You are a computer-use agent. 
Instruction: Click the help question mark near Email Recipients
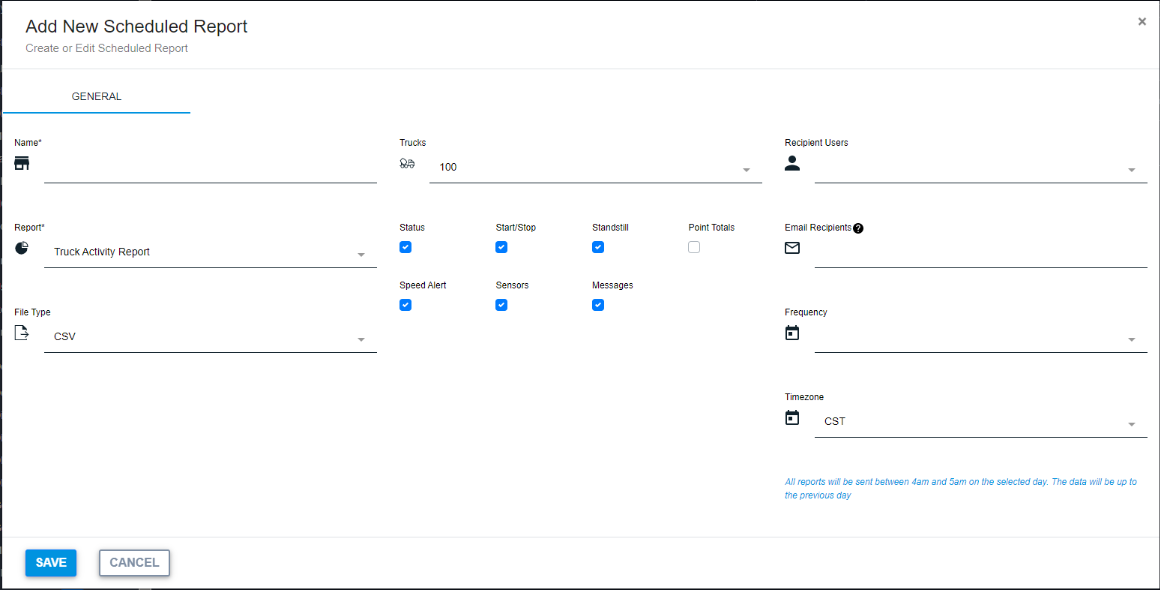858,228
